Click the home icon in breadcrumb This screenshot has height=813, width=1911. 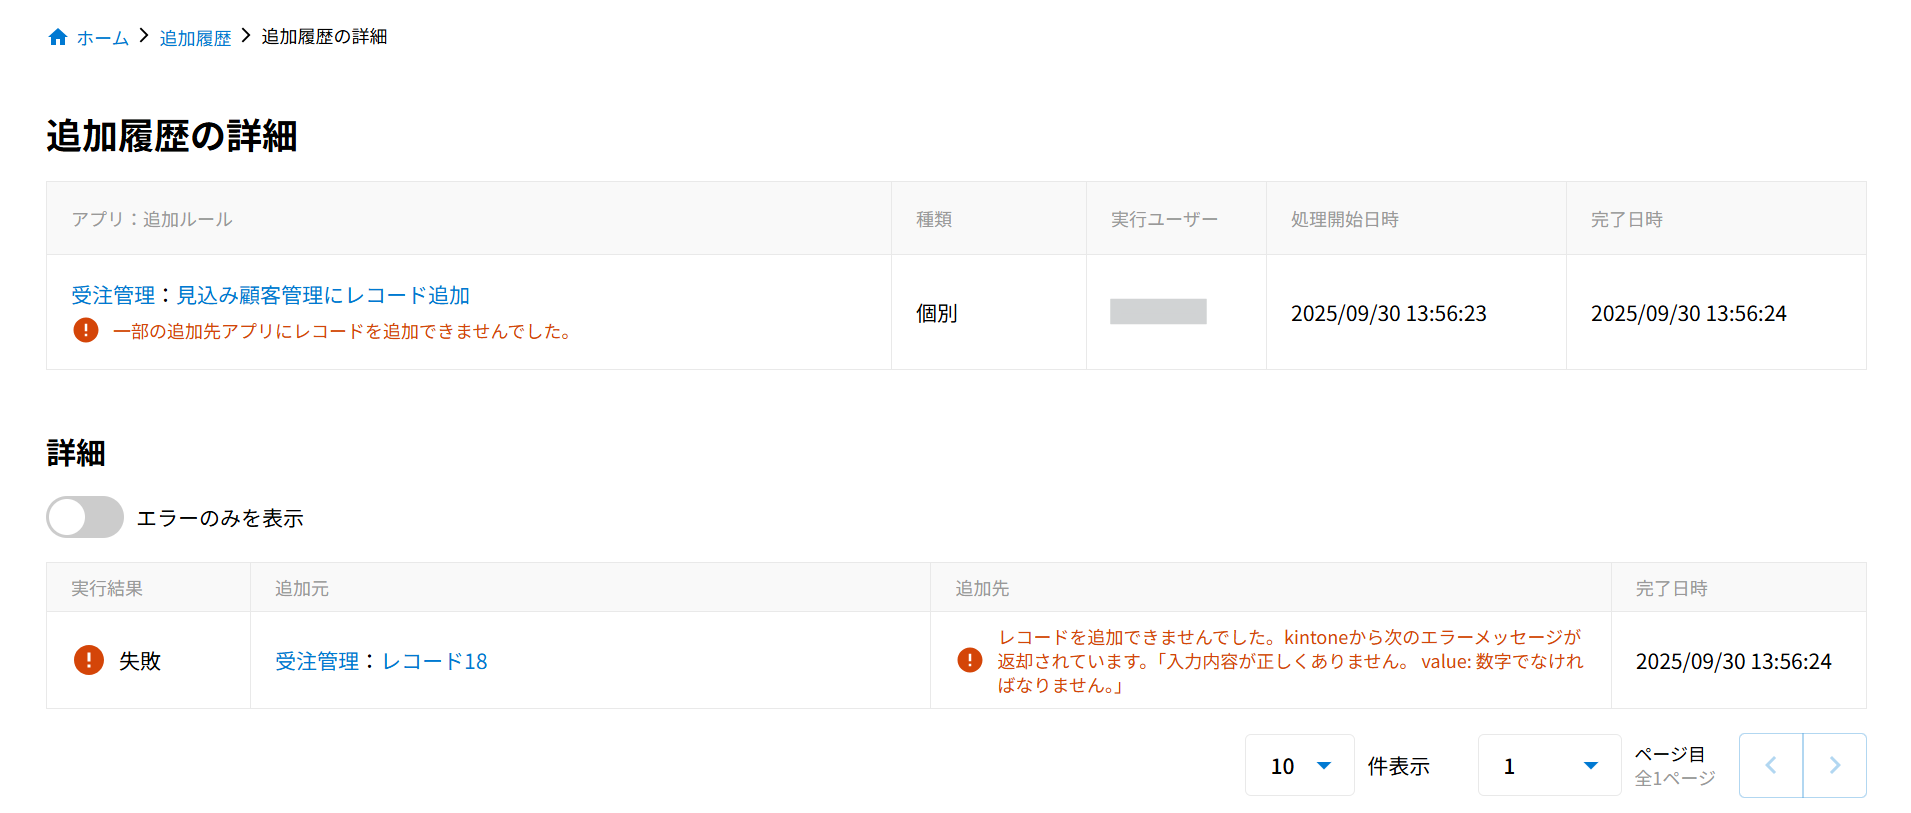pos(58,37)
